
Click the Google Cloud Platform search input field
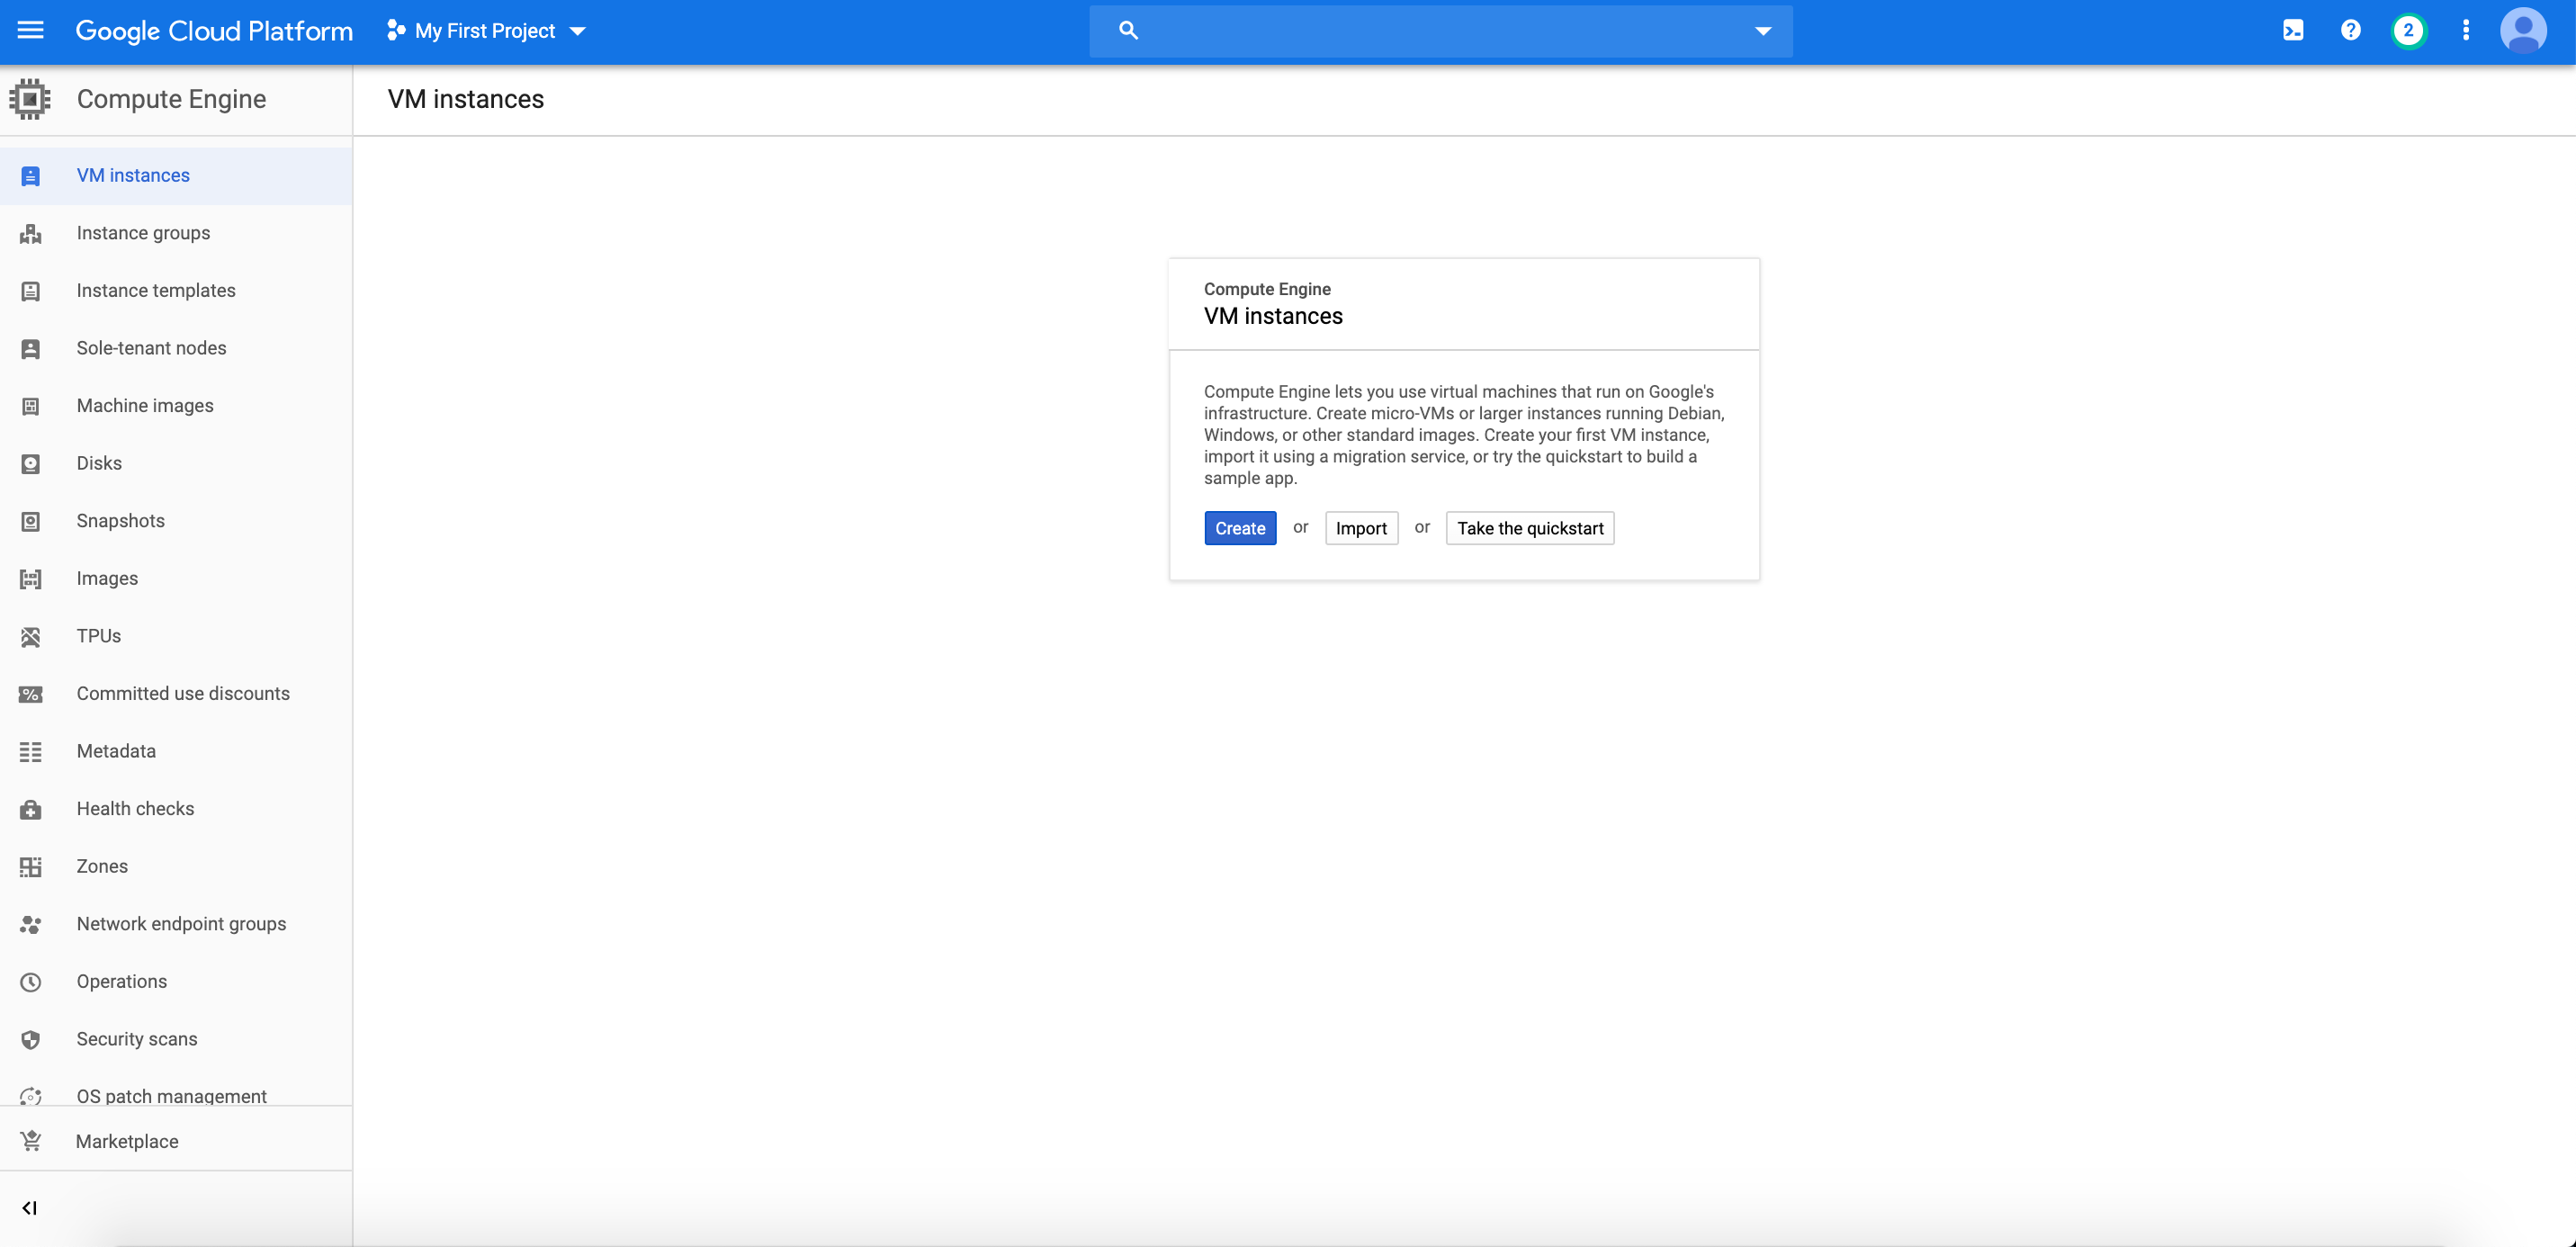click(1444, 31)
